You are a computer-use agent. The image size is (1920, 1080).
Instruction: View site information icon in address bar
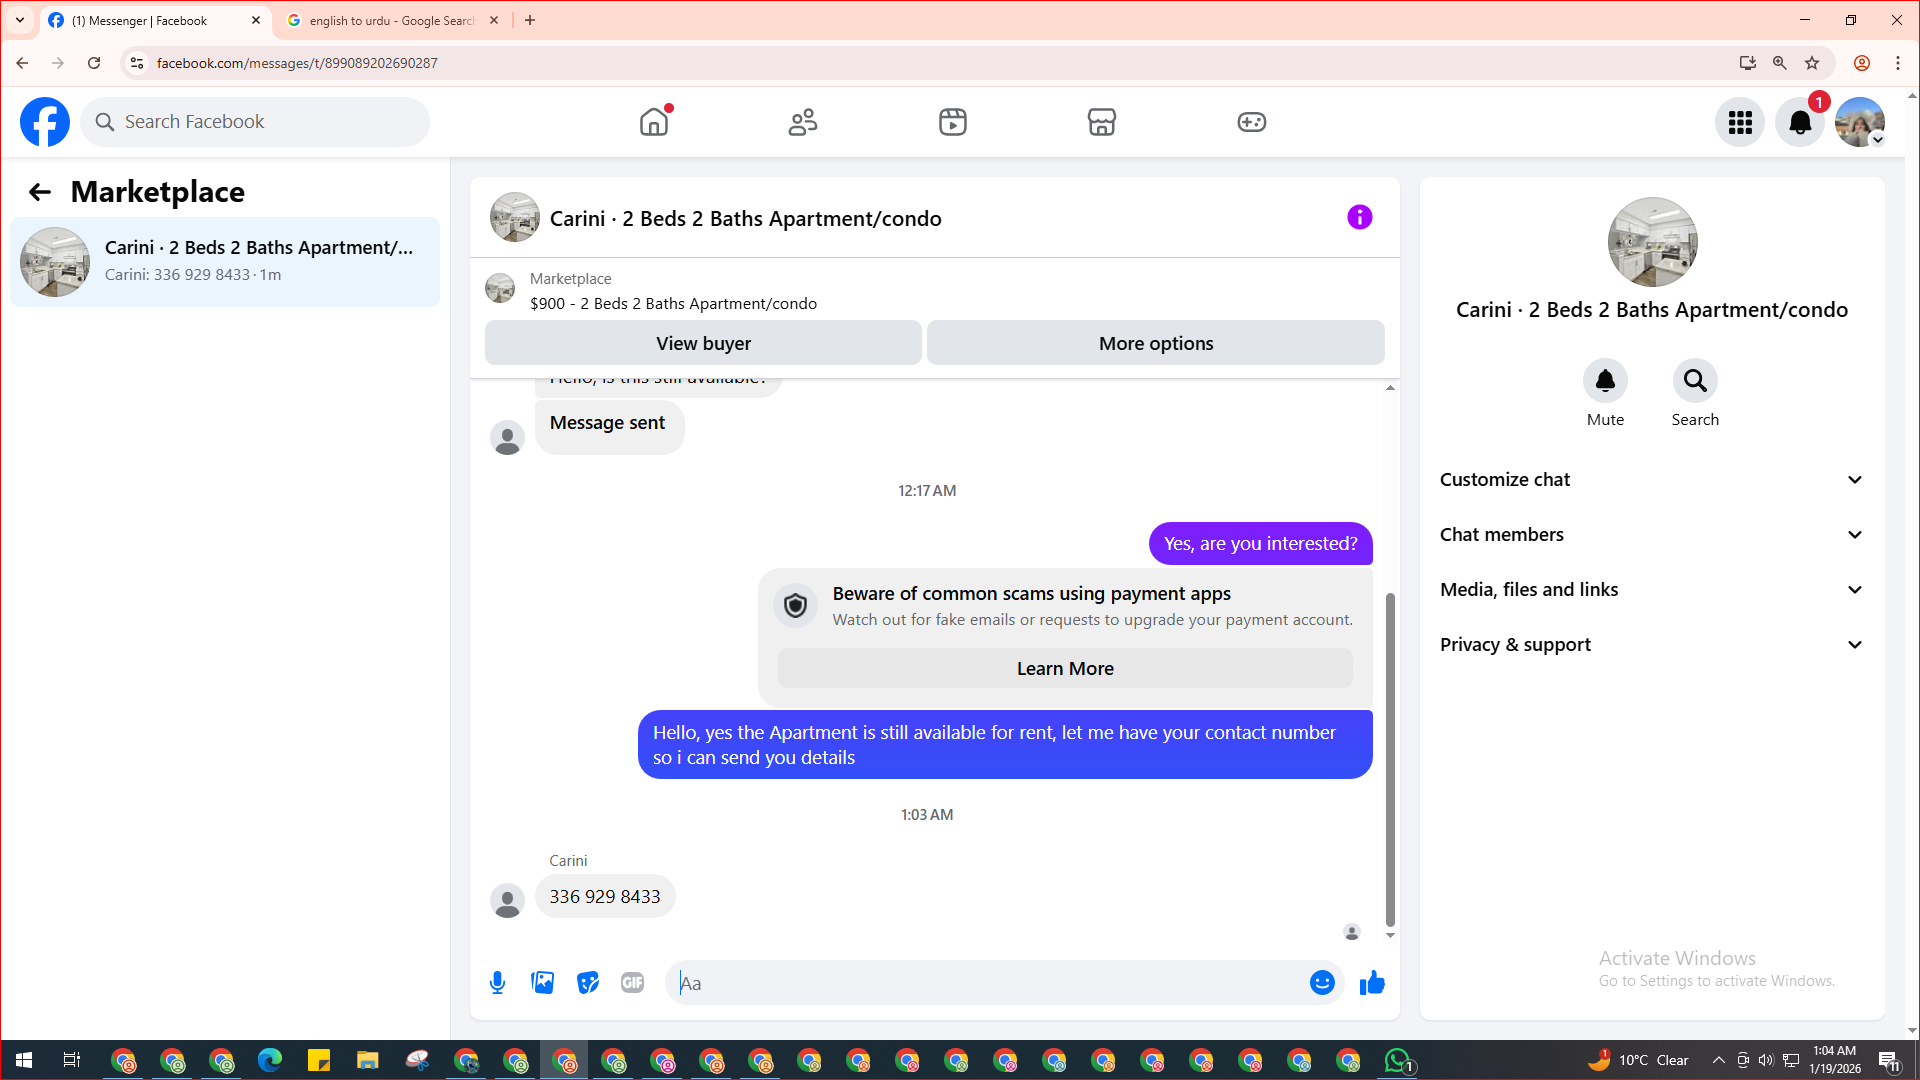pos(137,63)
